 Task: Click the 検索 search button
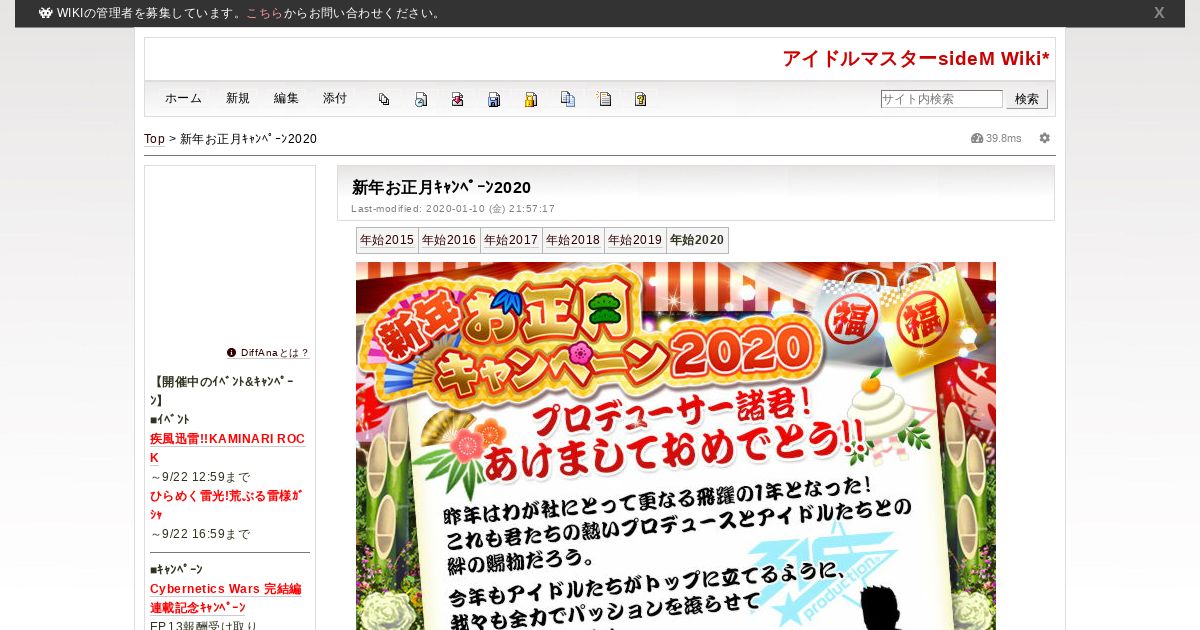[x=1027, y=99]
